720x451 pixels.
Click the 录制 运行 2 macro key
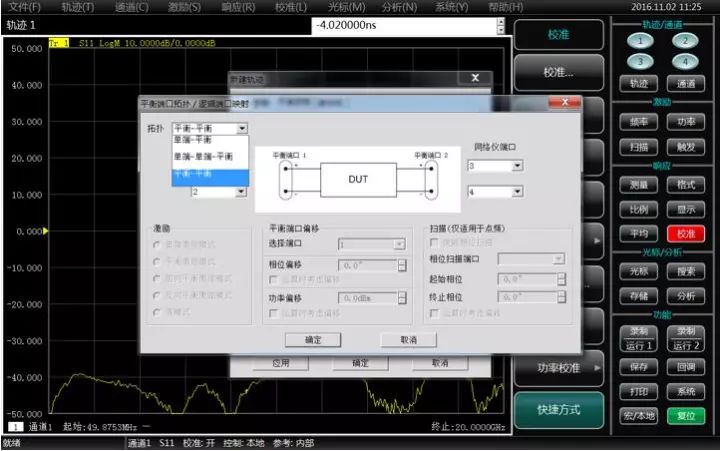(686, 338)
